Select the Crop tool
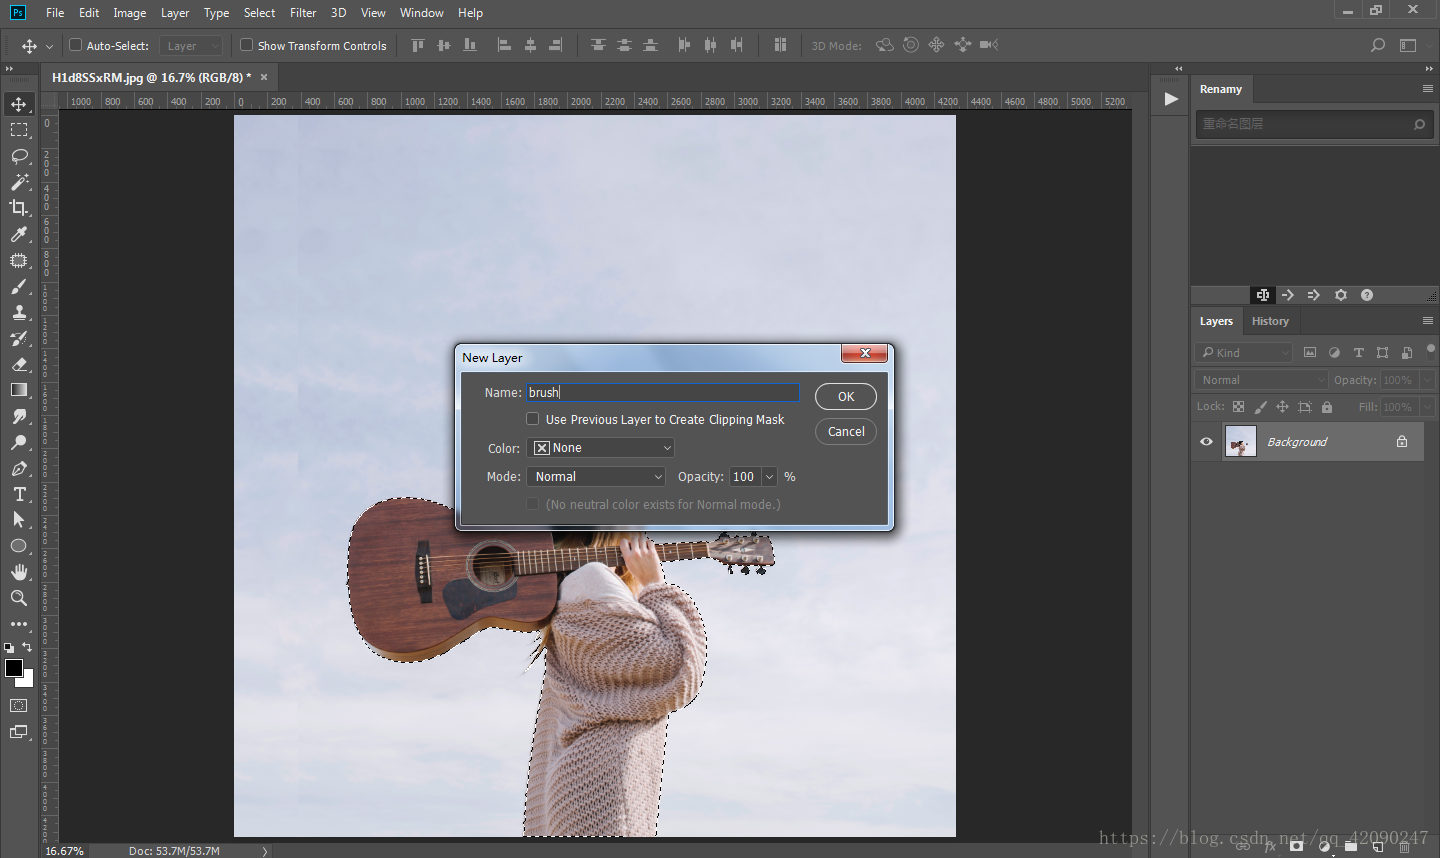The image size is (1440, 858). (x=19, y=208)
